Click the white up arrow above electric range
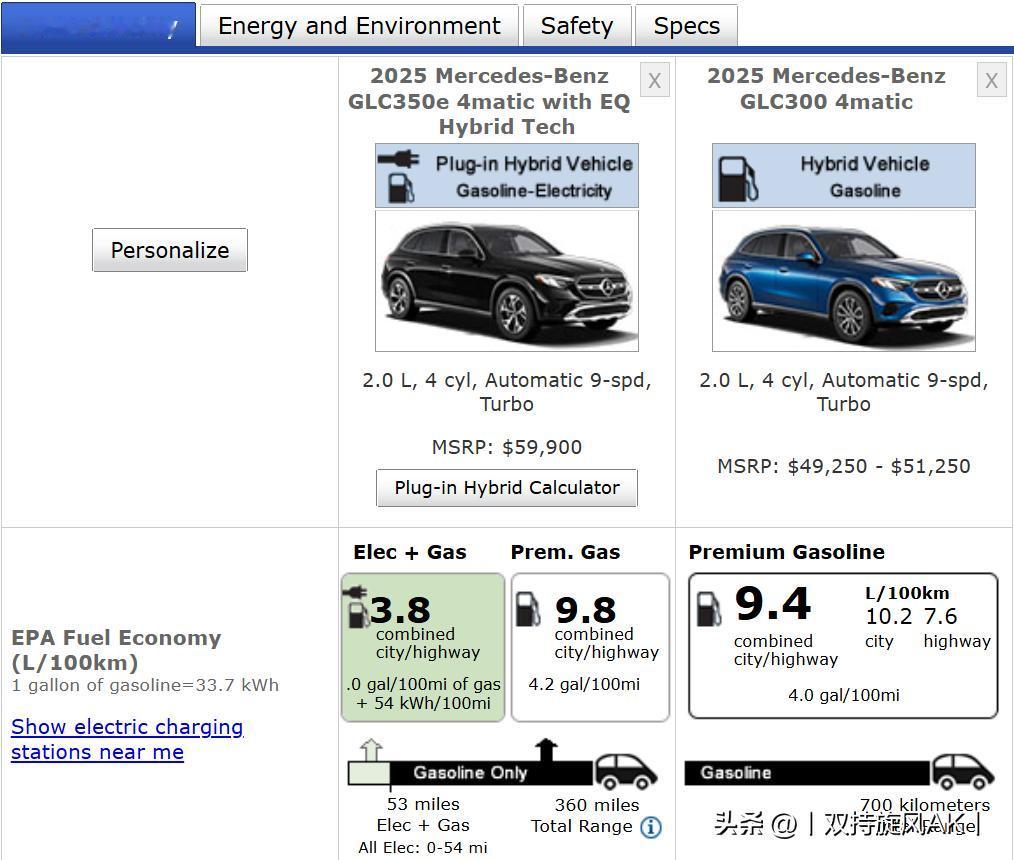The image size is (1014, 860). tap(370, 750)
